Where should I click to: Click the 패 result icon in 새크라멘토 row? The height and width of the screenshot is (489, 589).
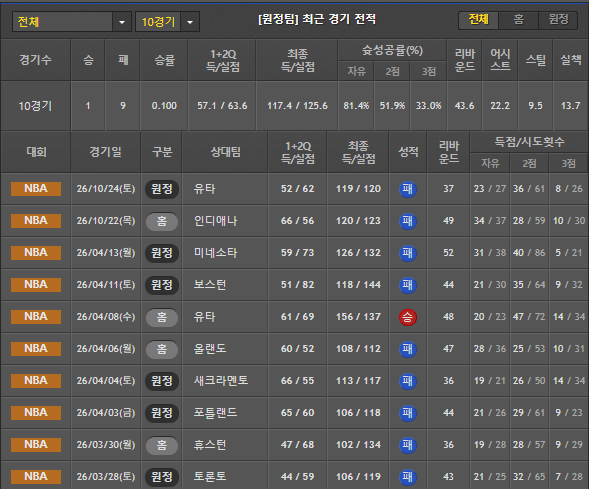tap(408, 381)
